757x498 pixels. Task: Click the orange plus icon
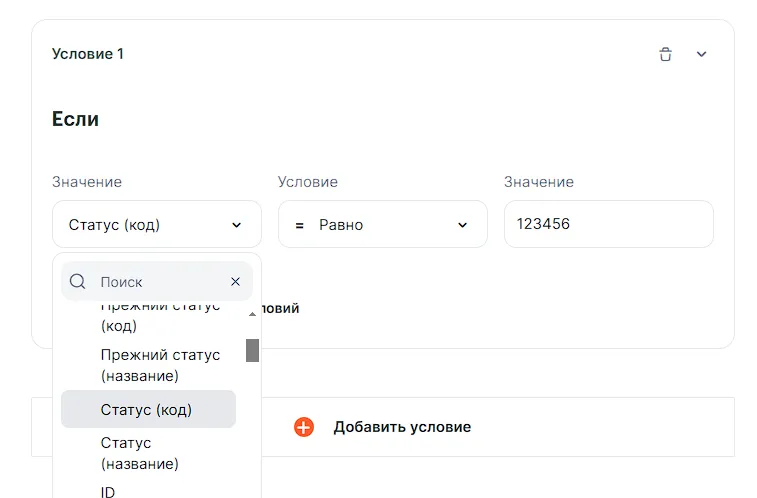pyautogui.click(x=304, y=427)
